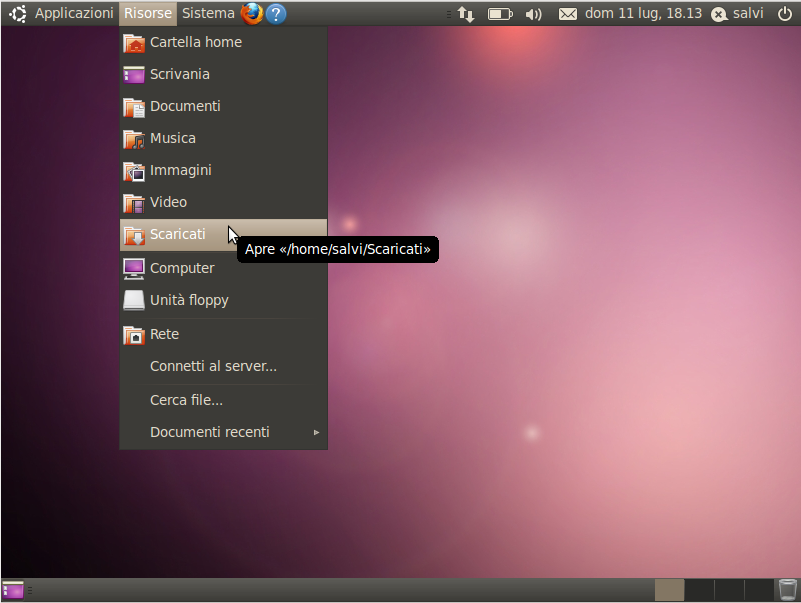This screenshot has height=603, width=801.
Task: Open the Trash icon in bottom panel
Action: (787, 590)
